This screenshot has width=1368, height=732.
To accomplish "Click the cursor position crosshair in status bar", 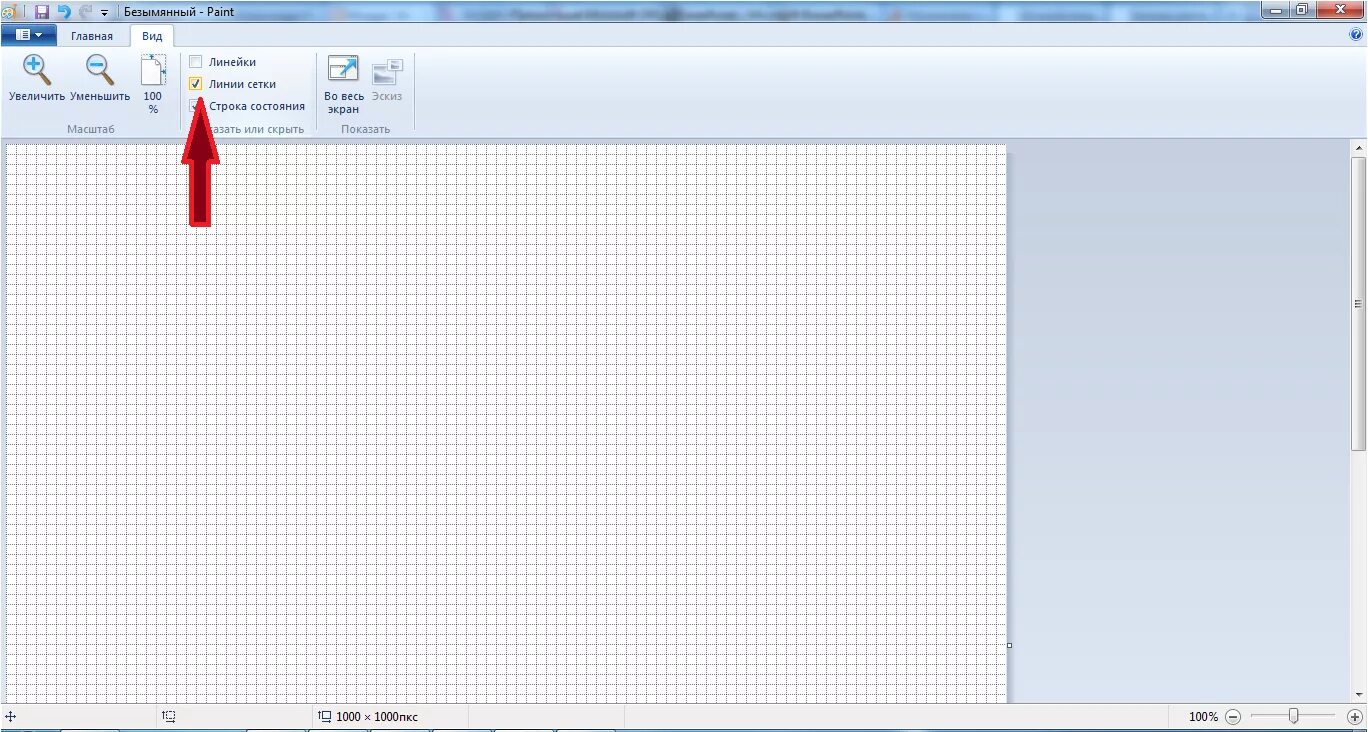I will (11, 716).
